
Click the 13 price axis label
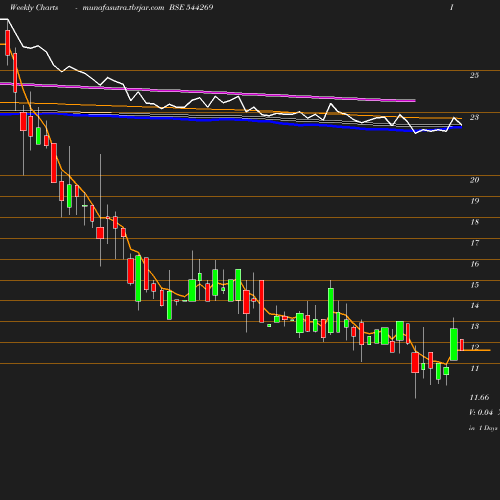click(x=475, y=326)
